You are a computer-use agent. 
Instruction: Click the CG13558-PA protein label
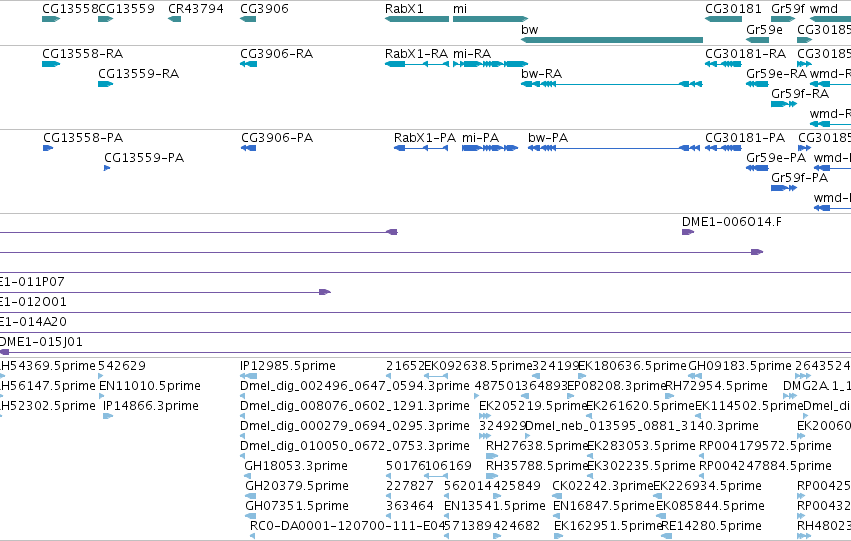coord(83,138)
